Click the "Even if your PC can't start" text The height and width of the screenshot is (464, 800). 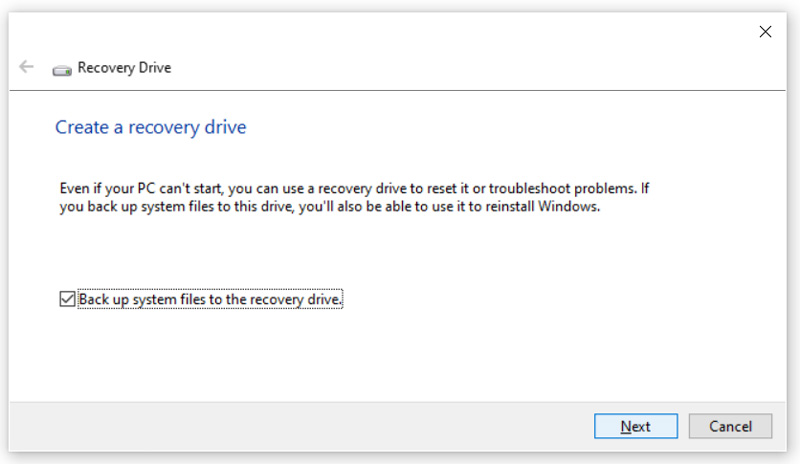pos(130,188)
